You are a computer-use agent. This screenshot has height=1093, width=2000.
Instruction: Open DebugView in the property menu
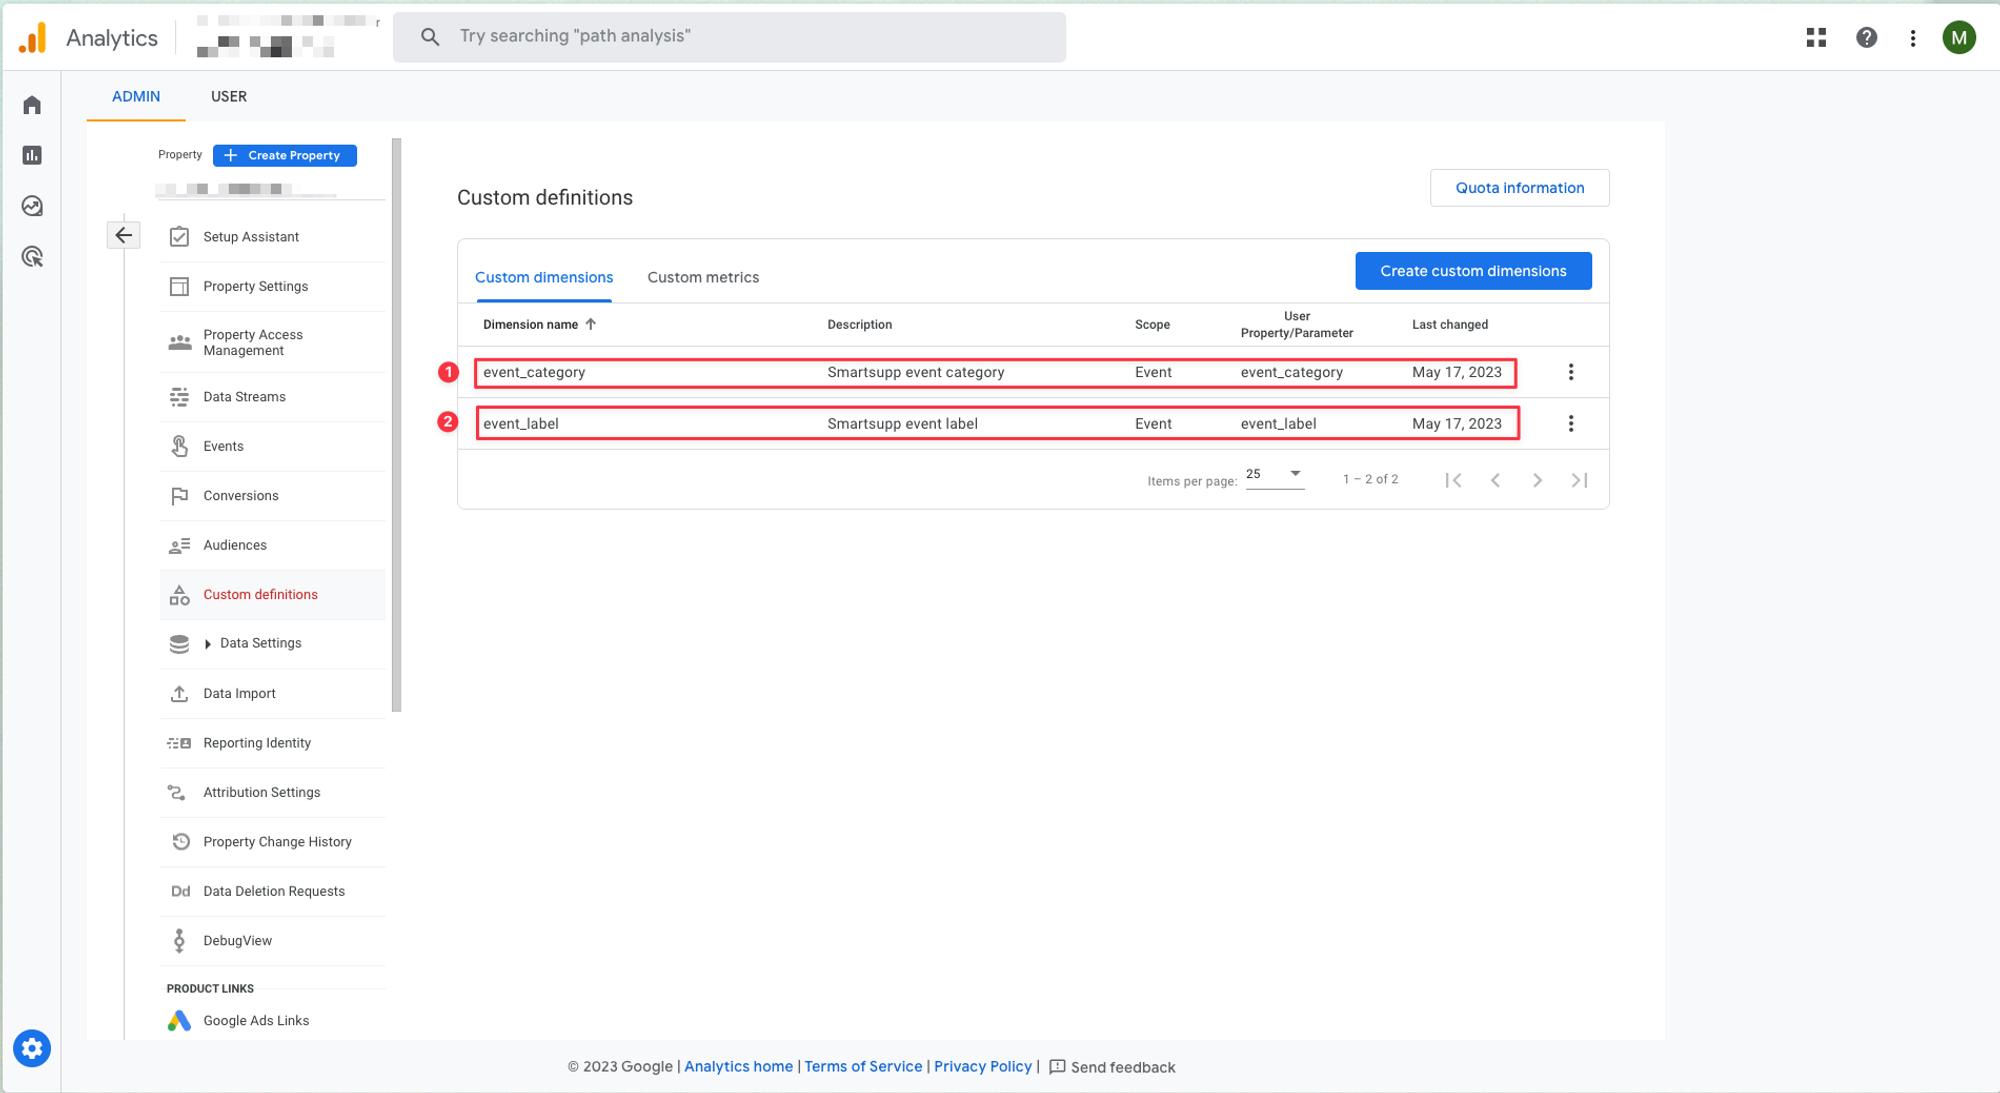pyautogui.click(x=237, y=940)
